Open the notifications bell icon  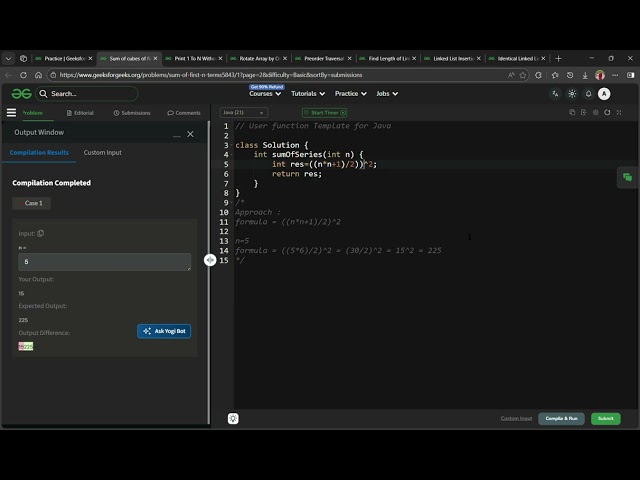point(588,94)
